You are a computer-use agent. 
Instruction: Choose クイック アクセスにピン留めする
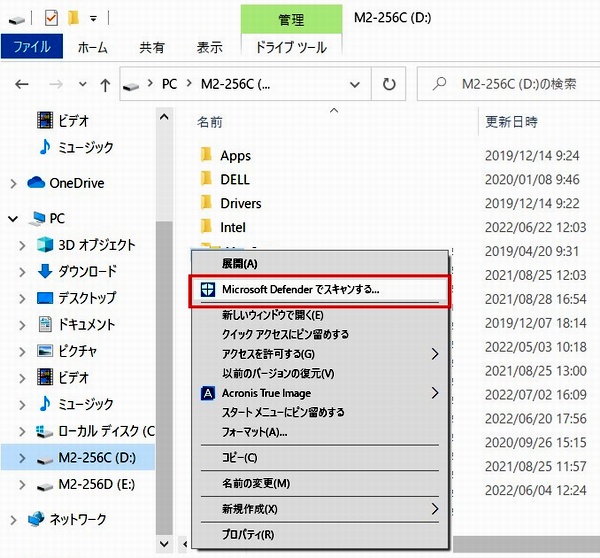click(320, 334)
